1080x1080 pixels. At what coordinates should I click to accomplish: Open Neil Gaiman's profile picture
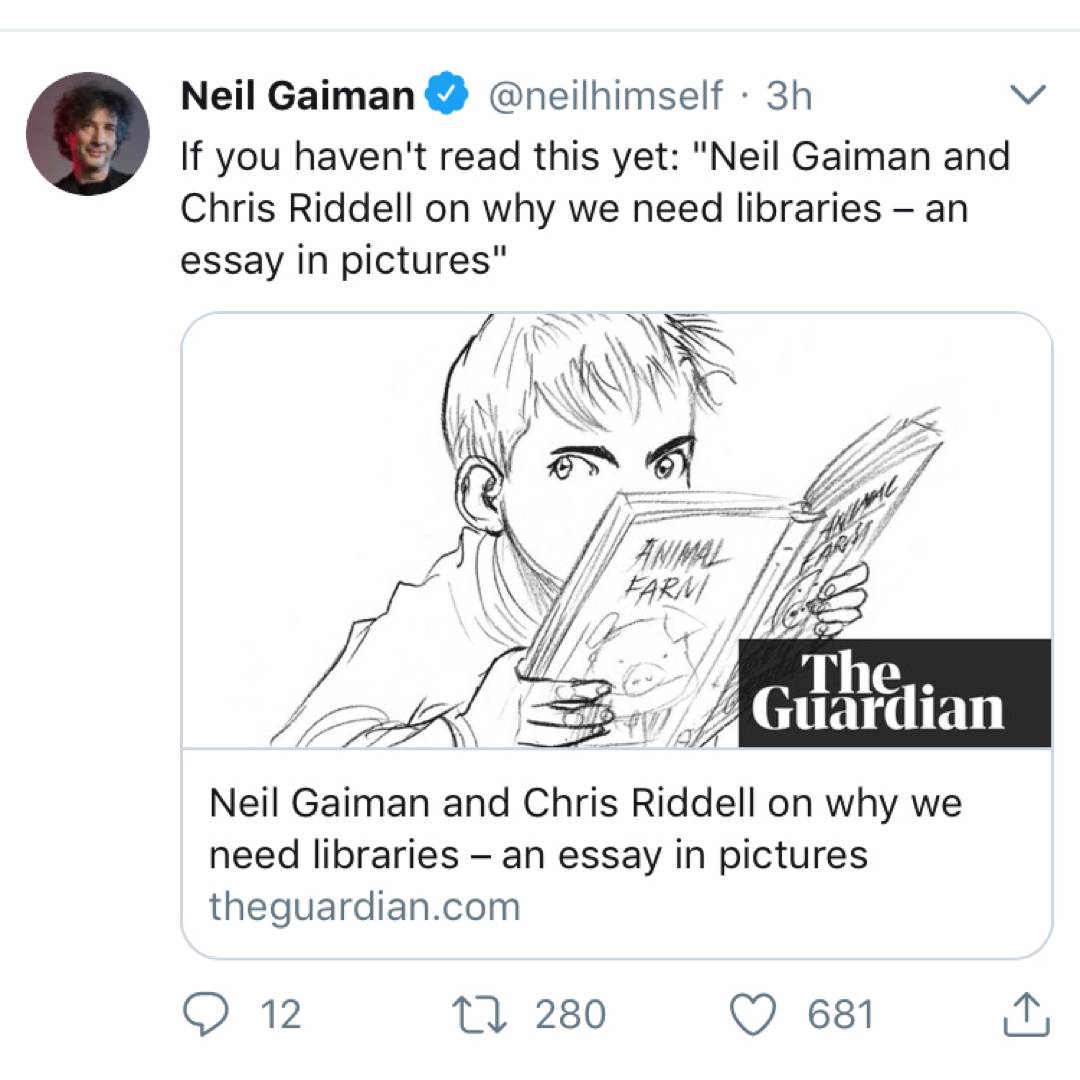[87, 133]
